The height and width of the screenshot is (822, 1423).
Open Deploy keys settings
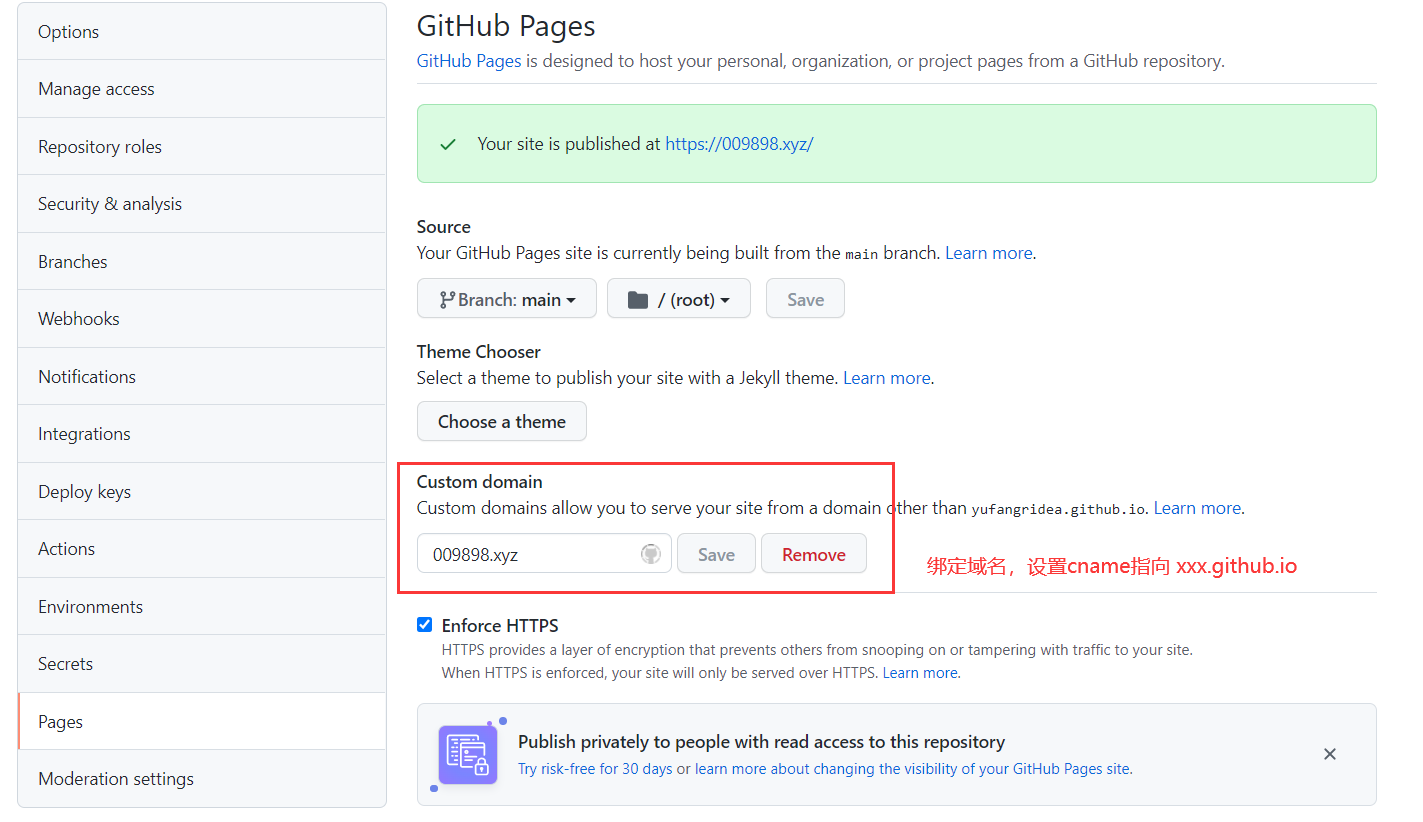coord(202,492)
